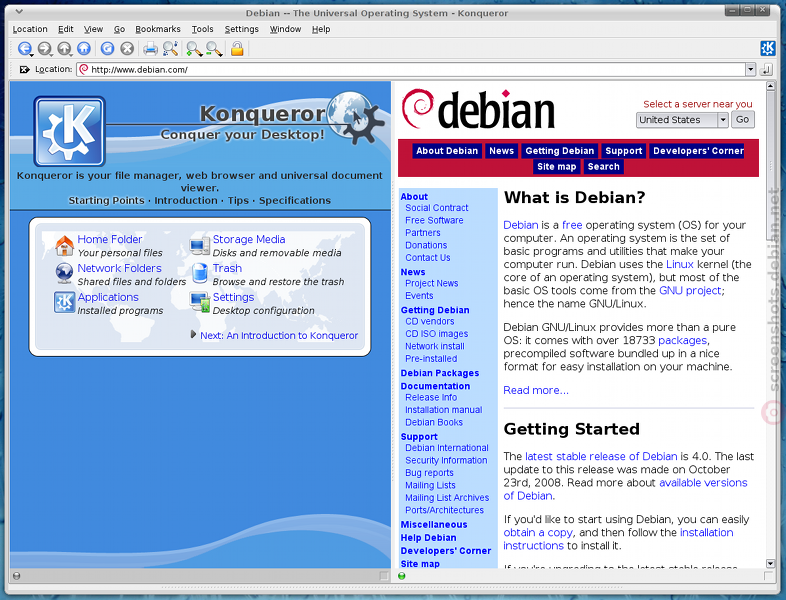Click the large Konqueror K gear logo
The width and height of the screenshot is (786, 600).
coord(69,131)
